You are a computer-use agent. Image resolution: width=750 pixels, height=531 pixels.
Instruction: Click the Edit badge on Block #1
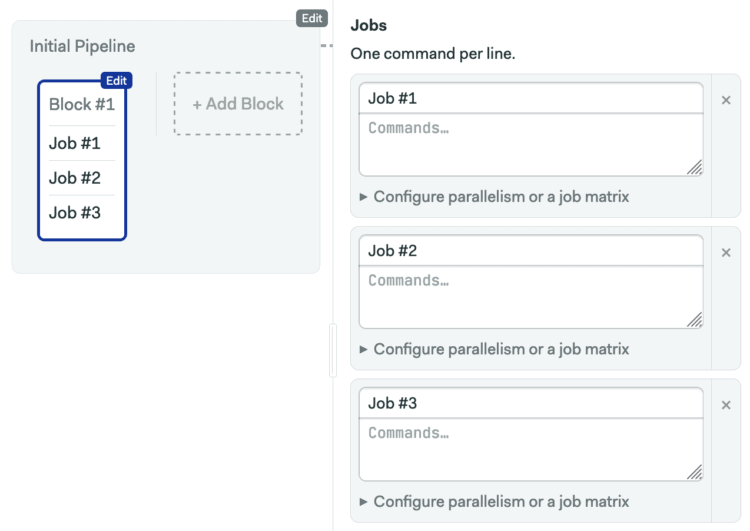[116, 81]
